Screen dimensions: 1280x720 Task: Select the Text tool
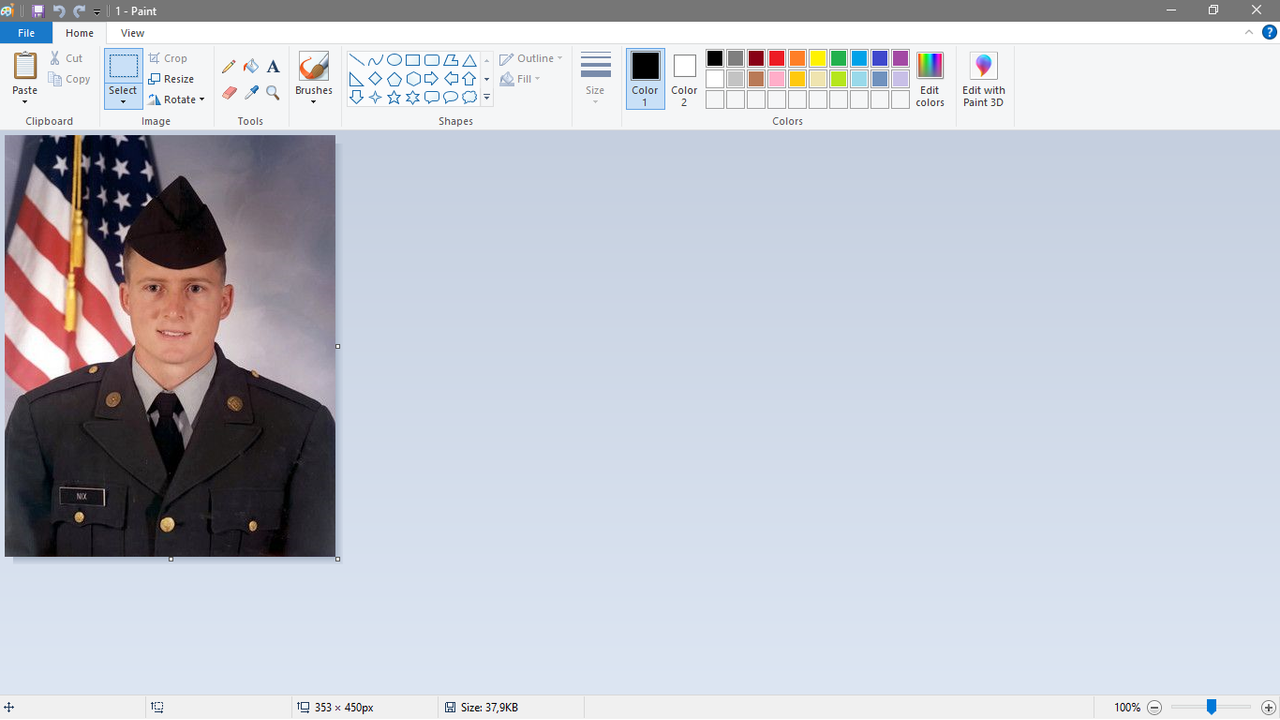point(273,67)
